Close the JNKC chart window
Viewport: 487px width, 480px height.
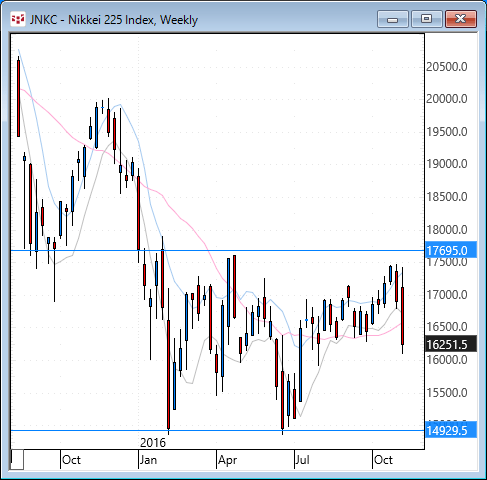(x=461, y=19)
